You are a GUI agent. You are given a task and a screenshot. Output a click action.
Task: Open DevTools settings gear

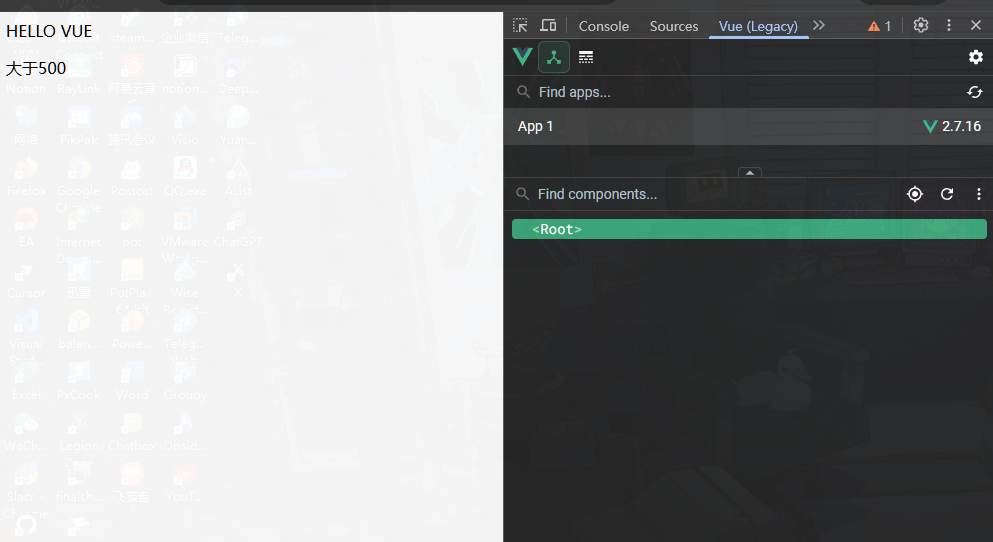click(x=921, y=25)
